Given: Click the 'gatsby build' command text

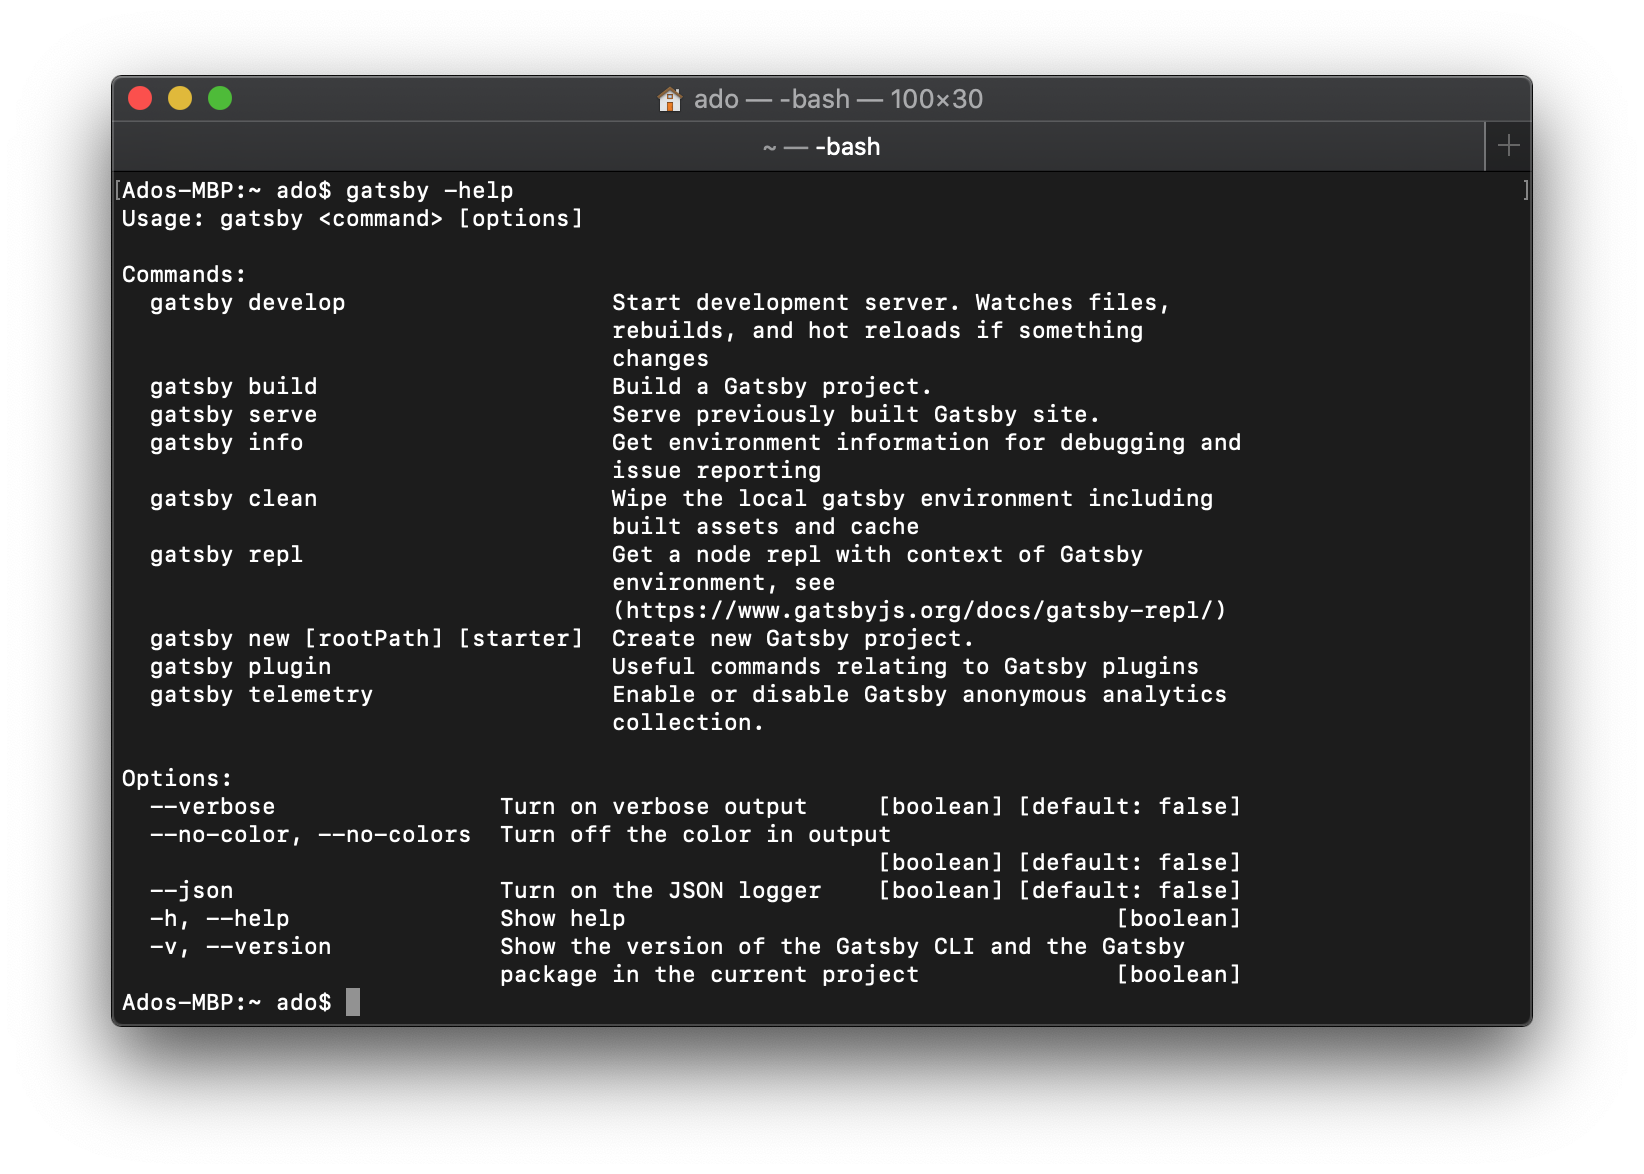Looking at the screenshot, I should pos(233,386).
